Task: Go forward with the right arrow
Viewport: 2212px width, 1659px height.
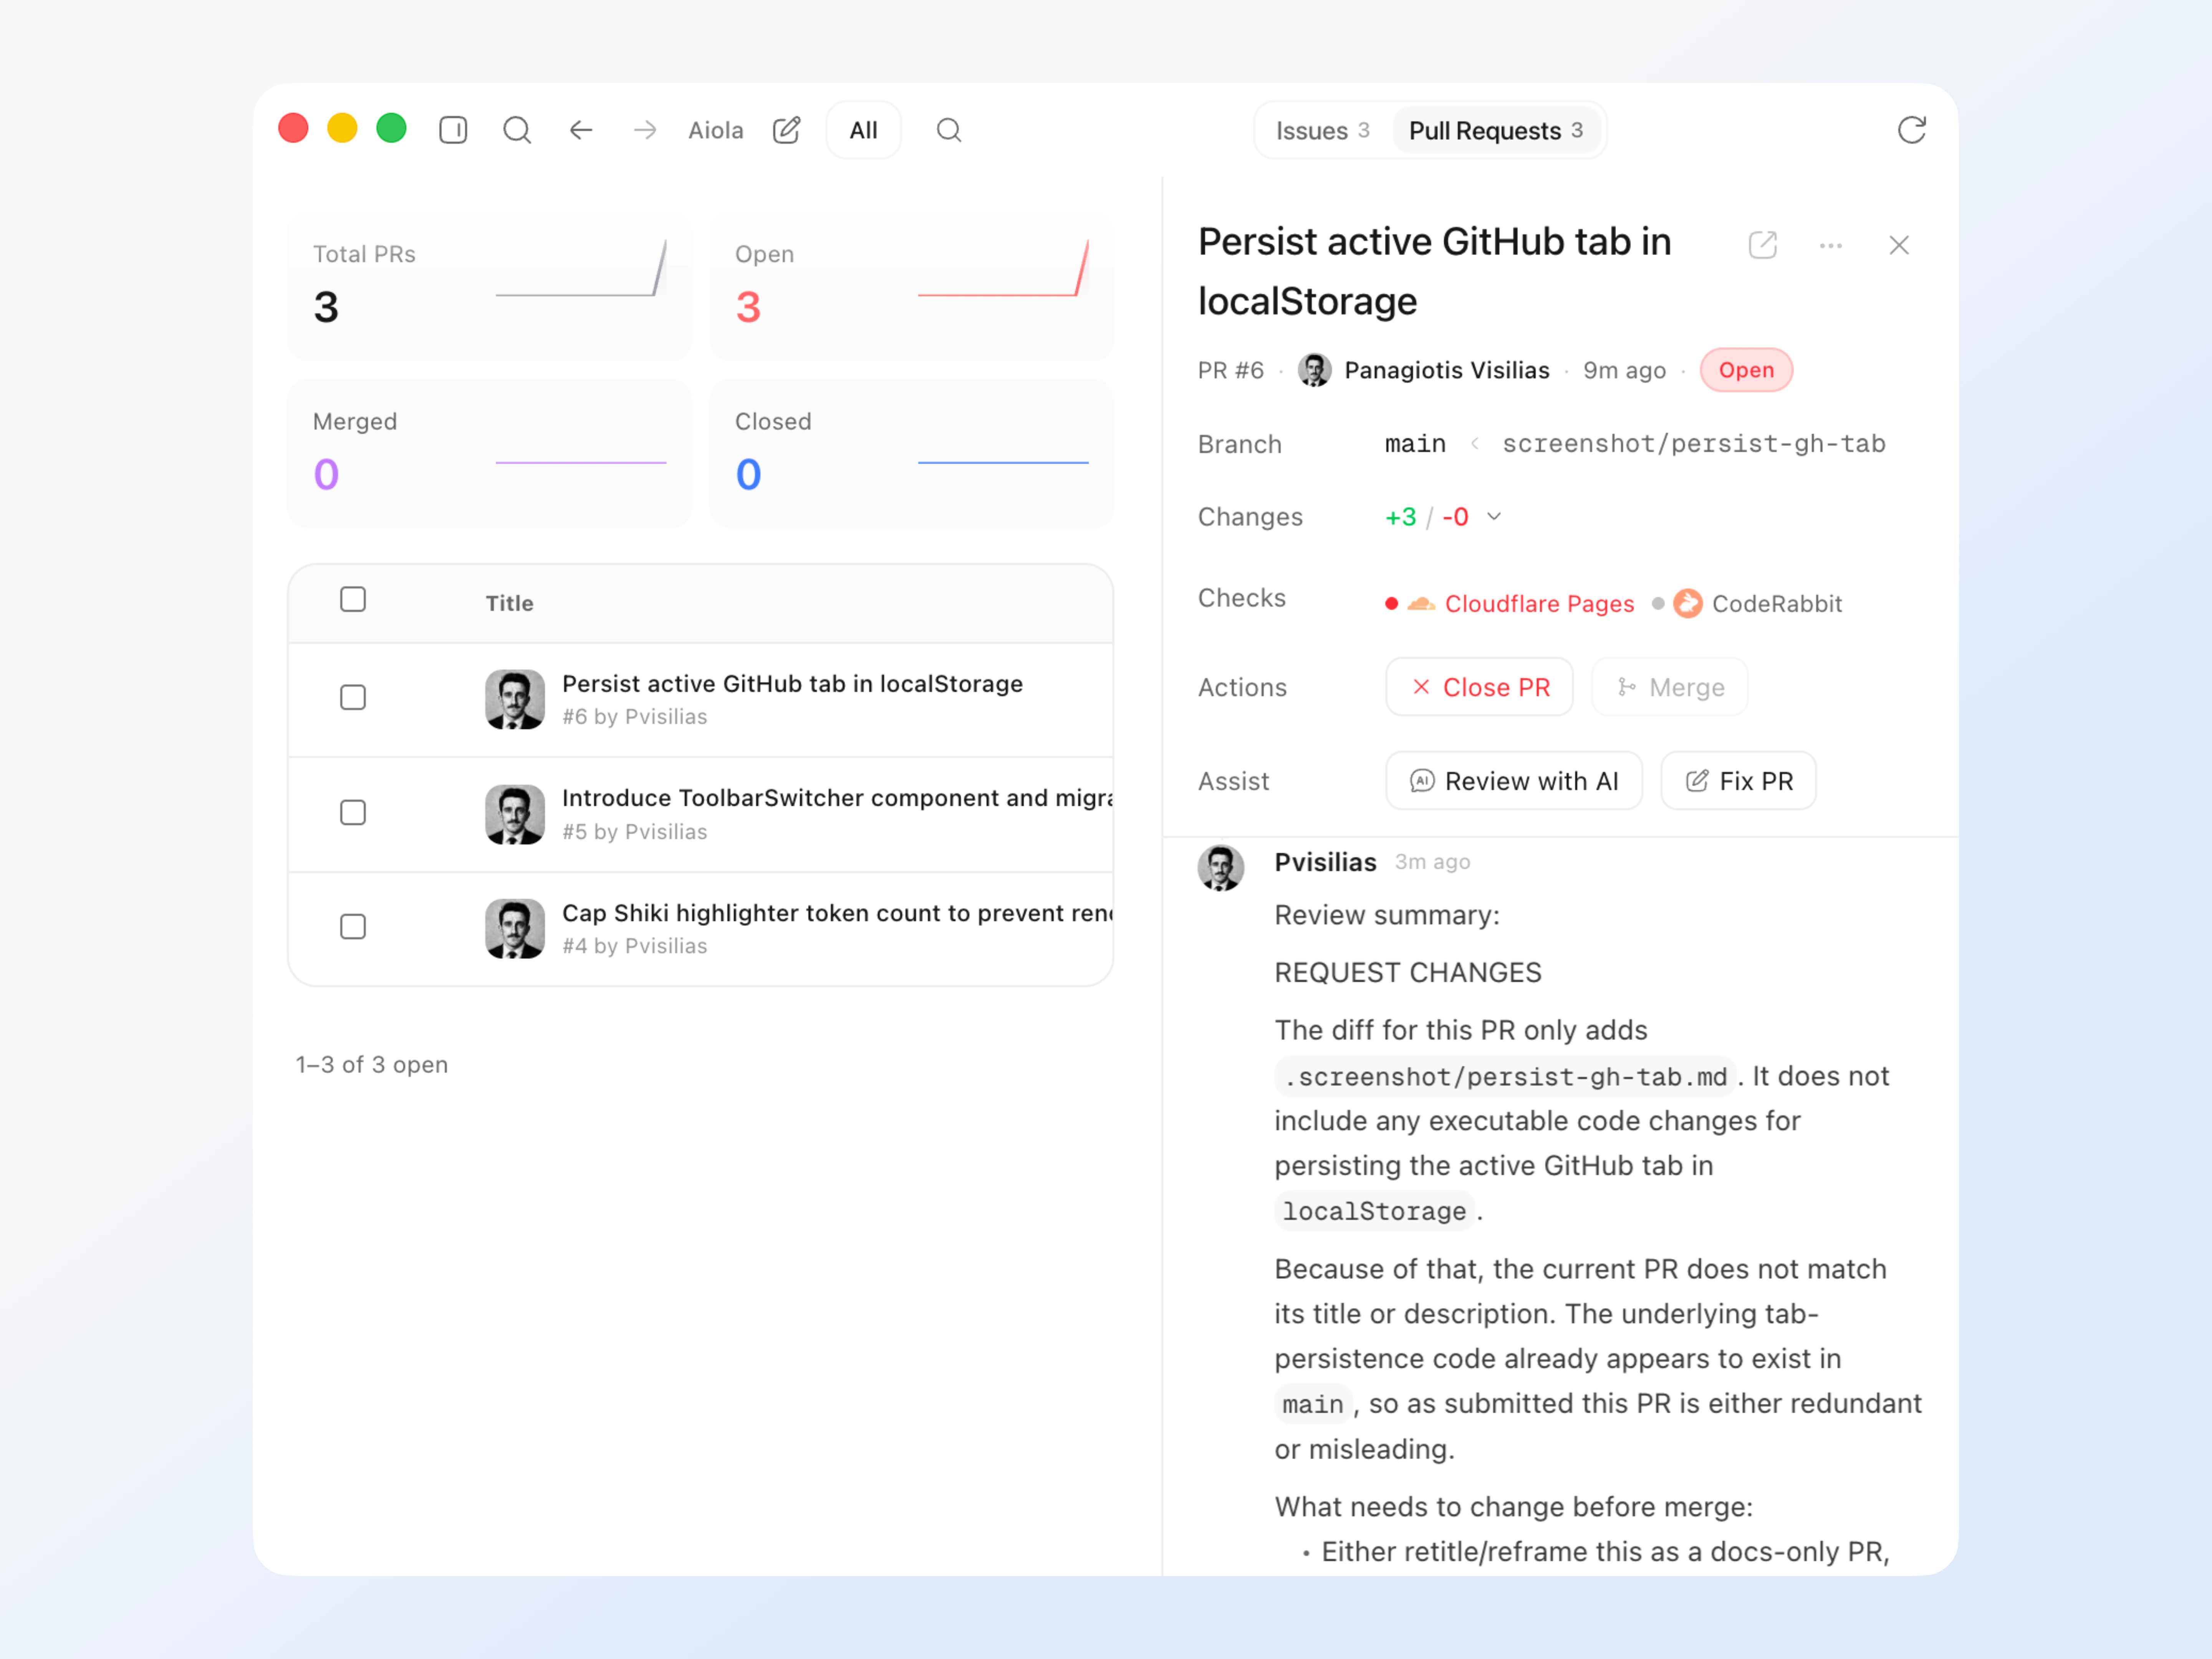Action: pyautogui.click(x=645, y=130)
